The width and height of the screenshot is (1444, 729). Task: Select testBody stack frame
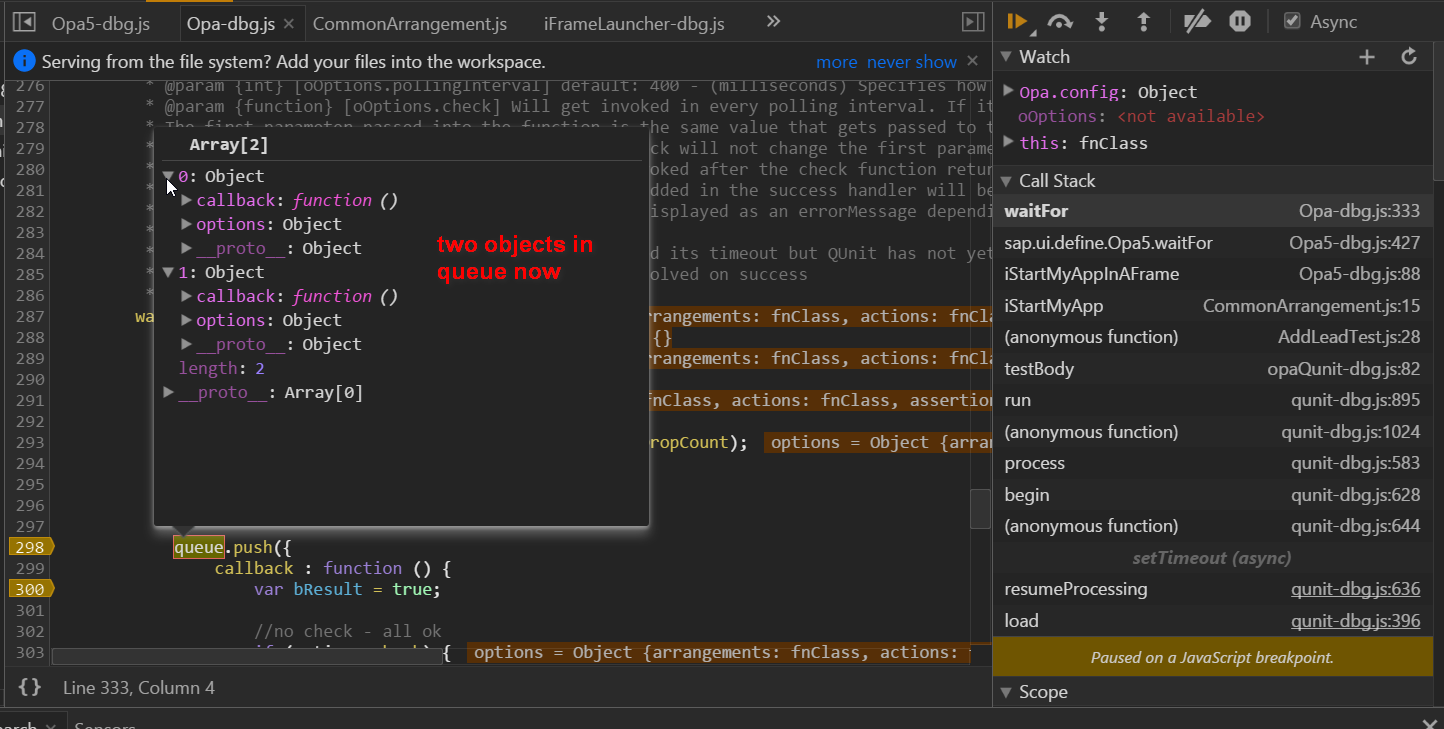(x=1212, y=369)
